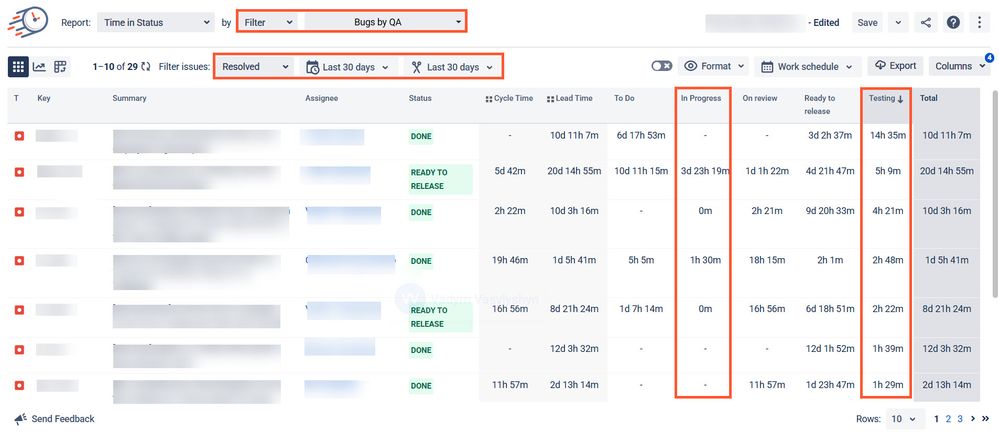The image size is (999, 436).
Task: Click the Status column header
Action: pyautogui.click(x=420, y=98)
